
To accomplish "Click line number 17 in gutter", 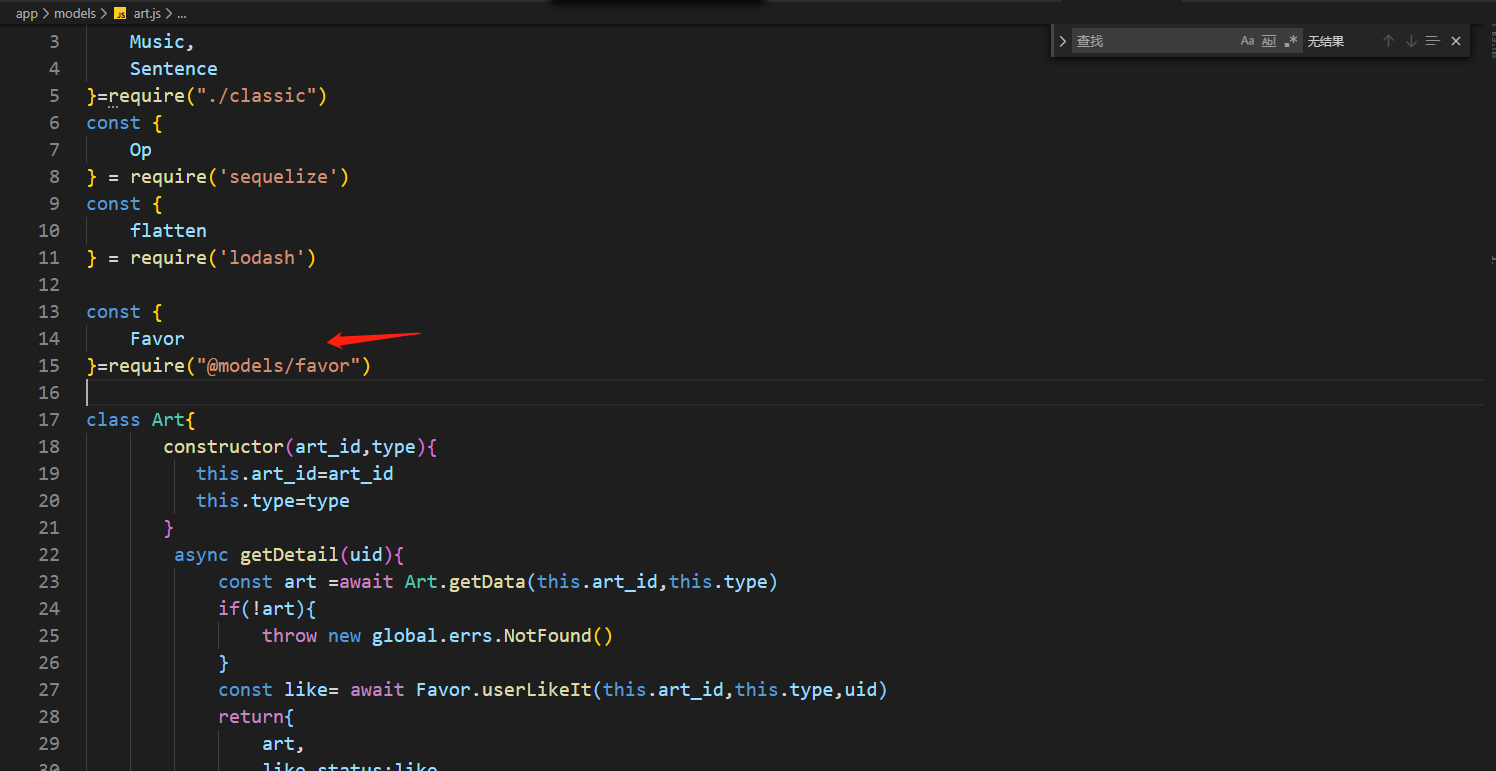I will pyautogui.click(x=49, y=419).
